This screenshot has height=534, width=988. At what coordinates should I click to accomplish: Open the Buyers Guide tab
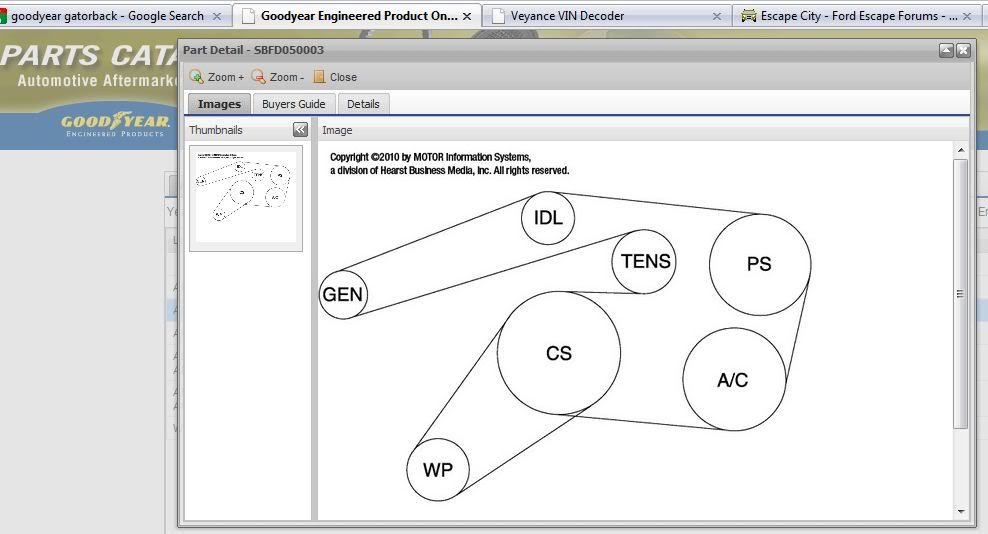point(294,104)
